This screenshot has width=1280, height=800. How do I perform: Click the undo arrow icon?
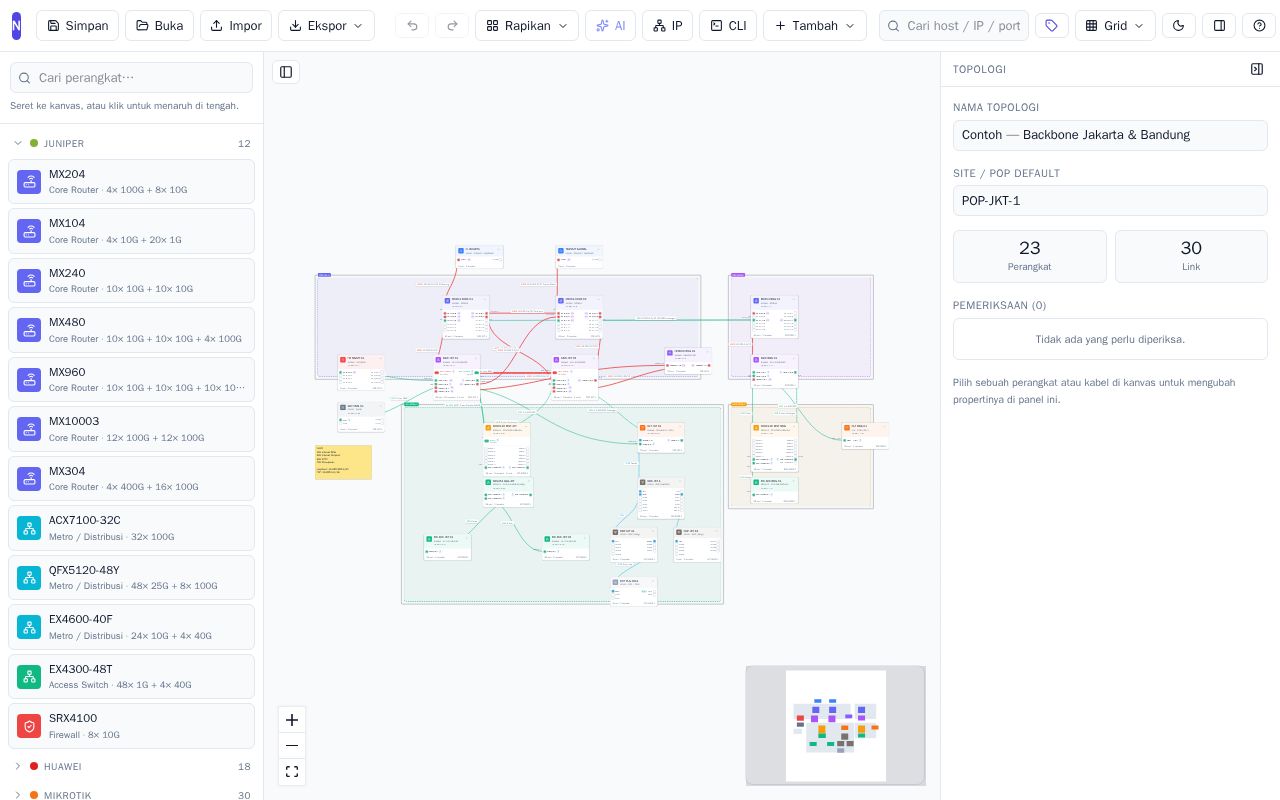(412, 26)
